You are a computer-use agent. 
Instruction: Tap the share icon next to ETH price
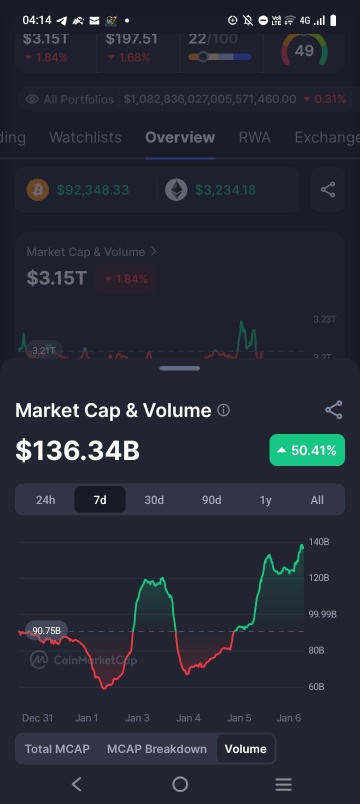click(328, 190)
